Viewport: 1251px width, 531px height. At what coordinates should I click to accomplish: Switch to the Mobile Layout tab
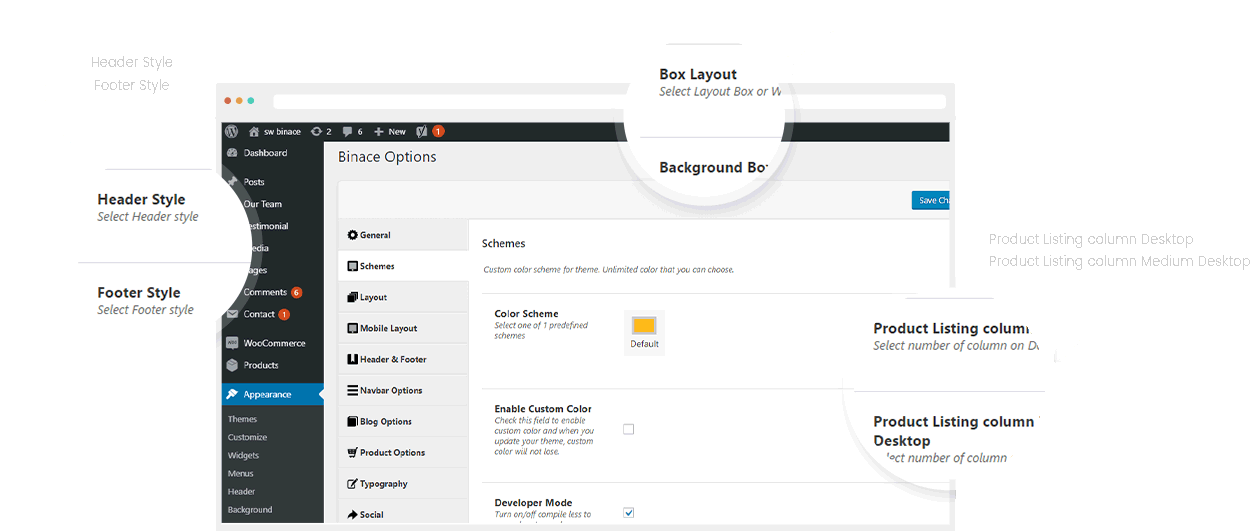(403, 328)
